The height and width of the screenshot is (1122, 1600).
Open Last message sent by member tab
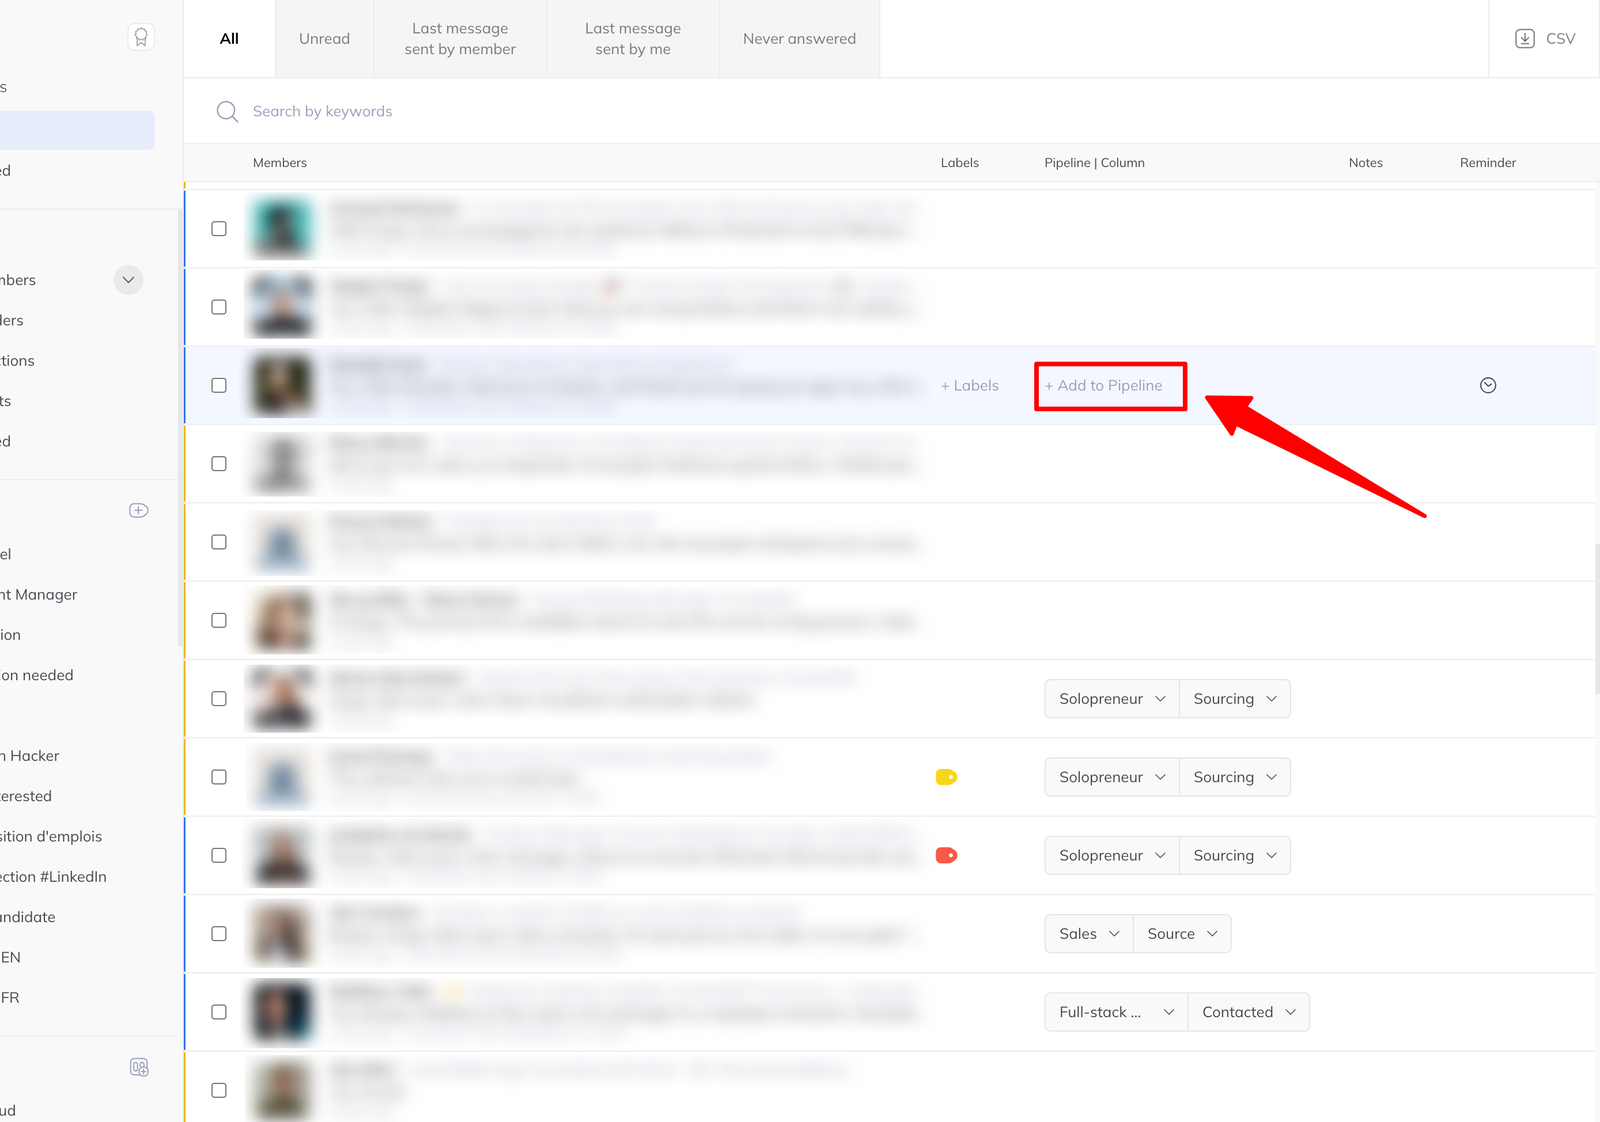click(x=460, y=39)
